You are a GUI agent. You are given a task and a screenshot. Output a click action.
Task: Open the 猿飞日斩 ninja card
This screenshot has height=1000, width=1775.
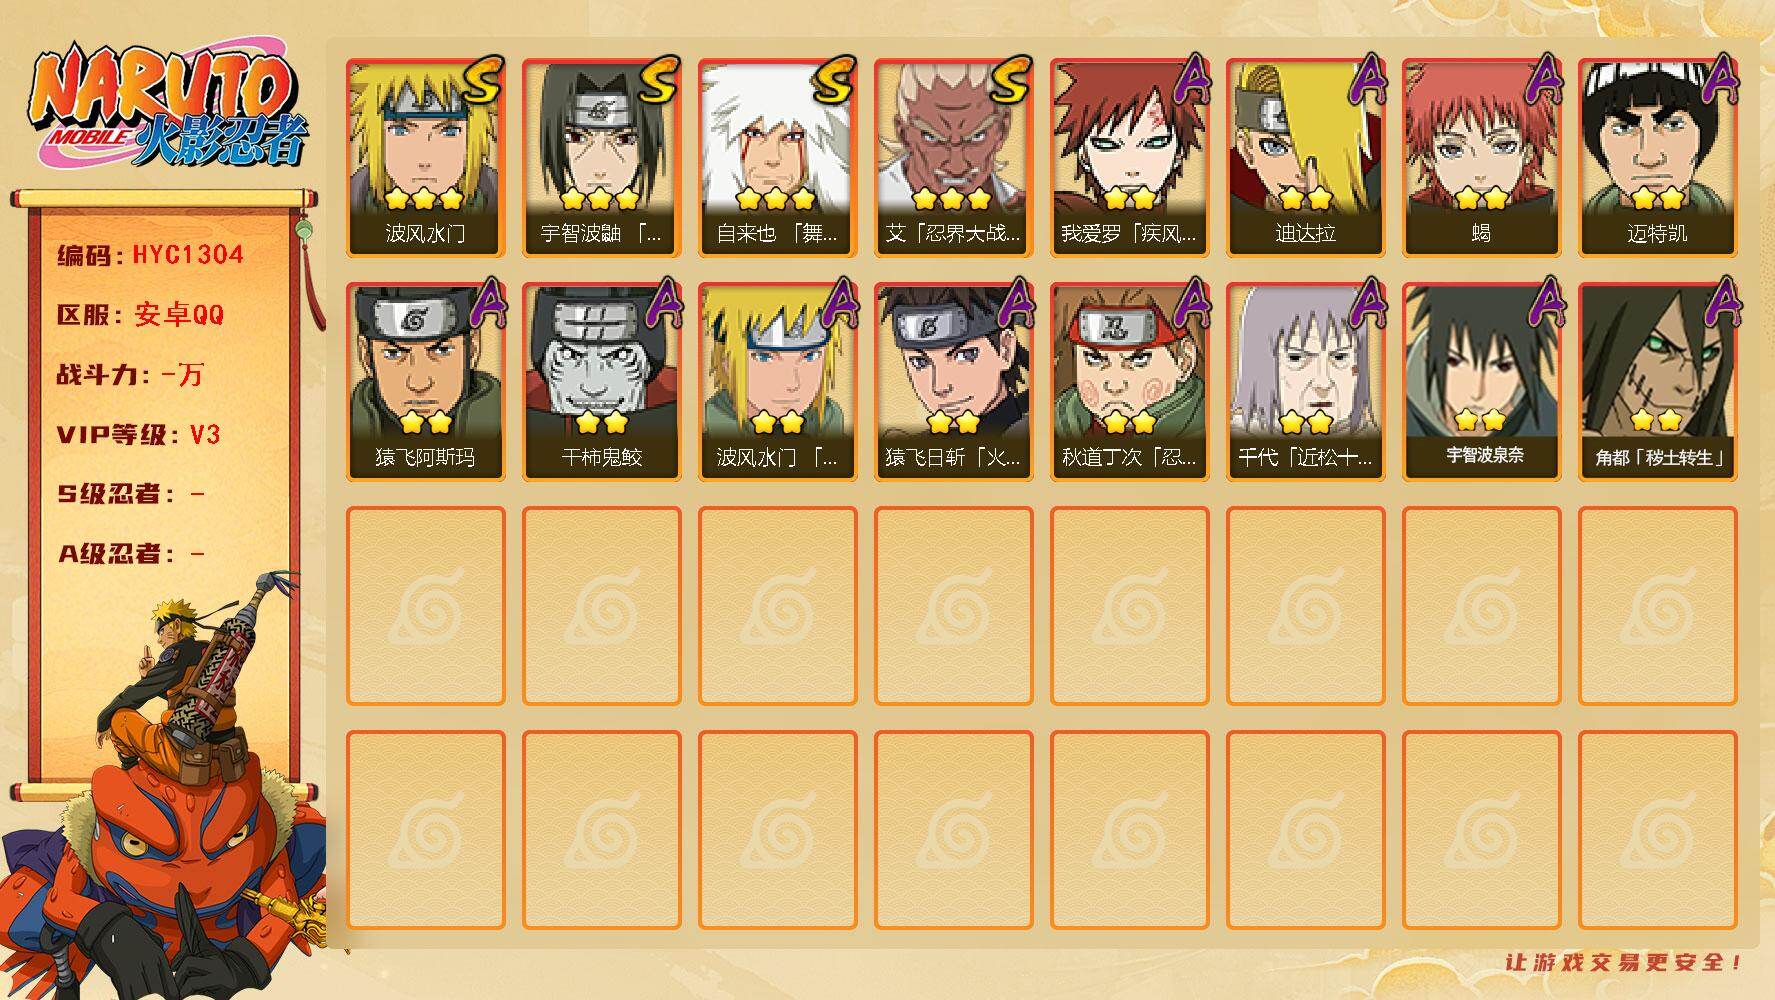pyautogui.click(x=953, y=382)
